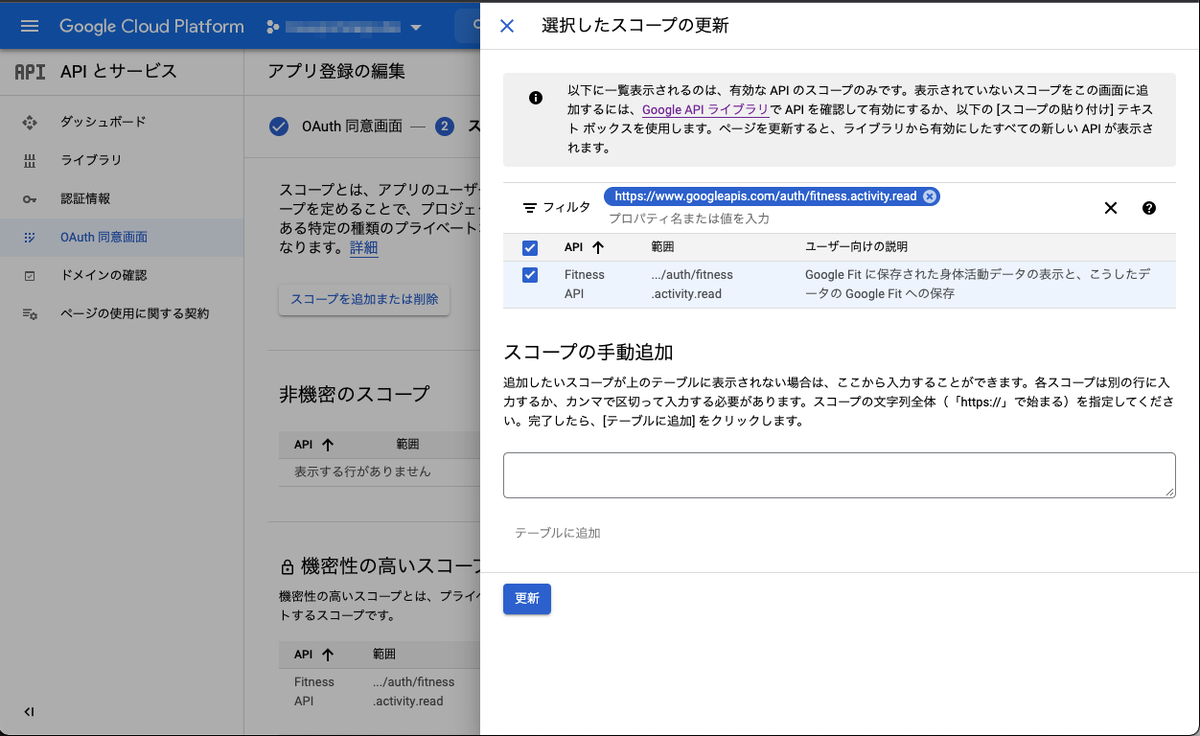Open the hamburger navigation menu
The image size is (1200, 736).
click(29, 26)
